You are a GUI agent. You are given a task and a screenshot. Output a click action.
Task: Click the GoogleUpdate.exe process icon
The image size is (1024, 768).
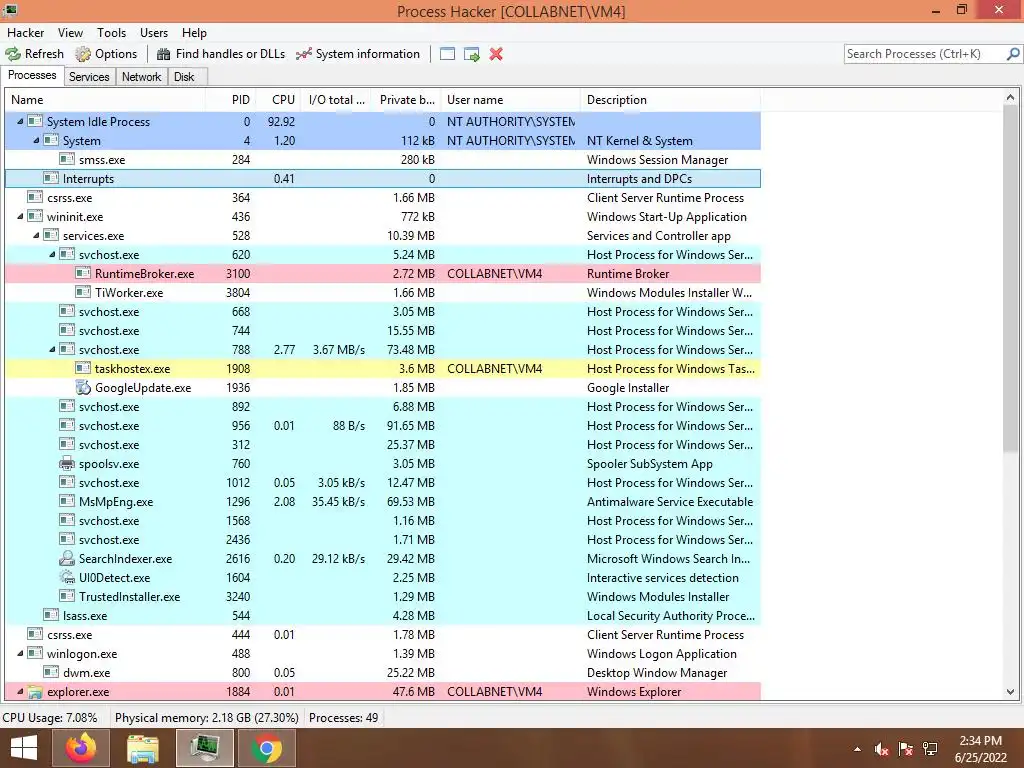click(83, 387)
